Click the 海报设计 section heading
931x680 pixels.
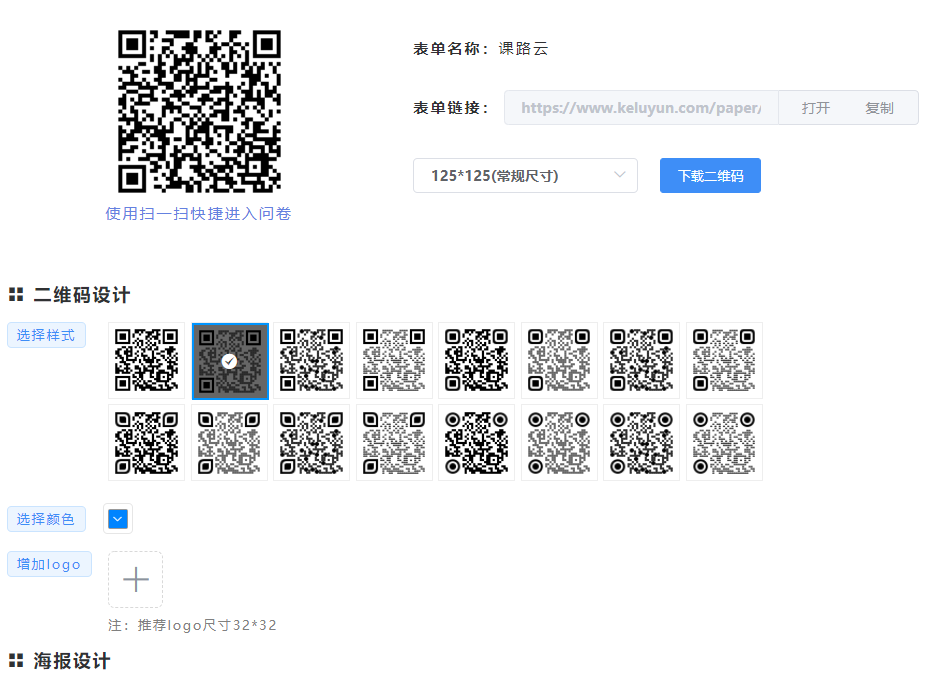click(x=72, y=660)
